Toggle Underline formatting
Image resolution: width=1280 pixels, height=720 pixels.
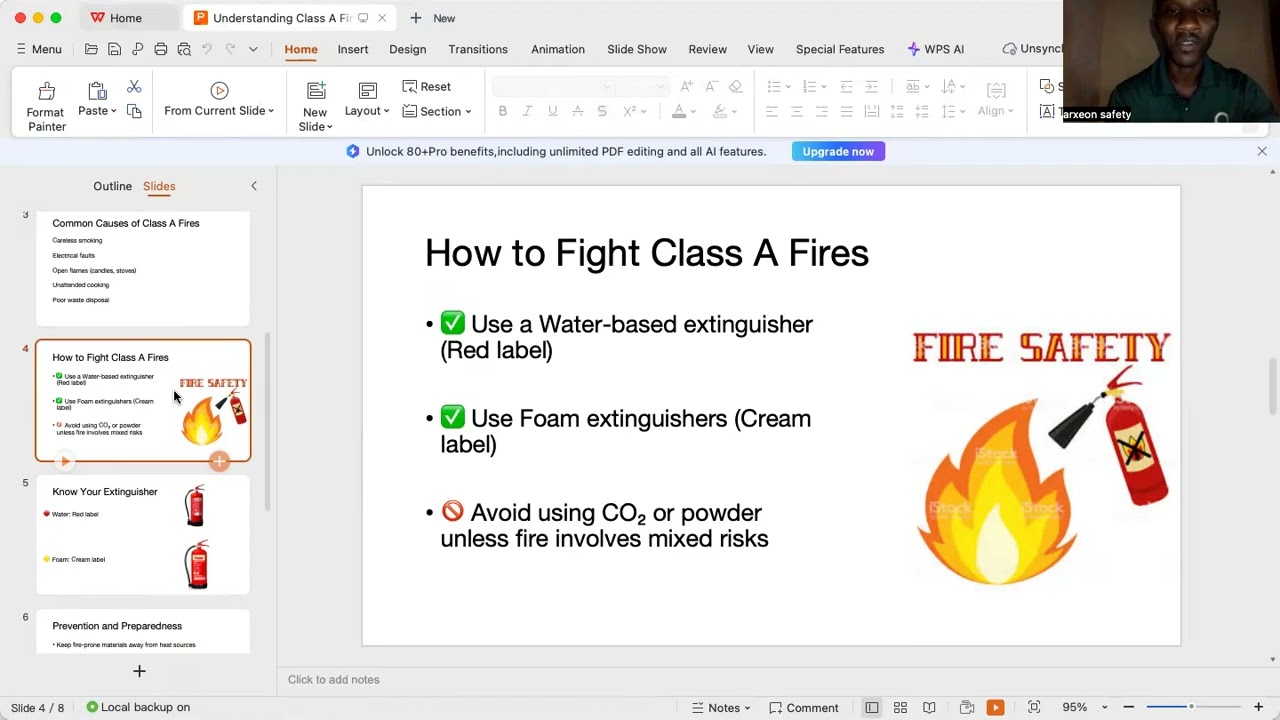click(552, 111)
